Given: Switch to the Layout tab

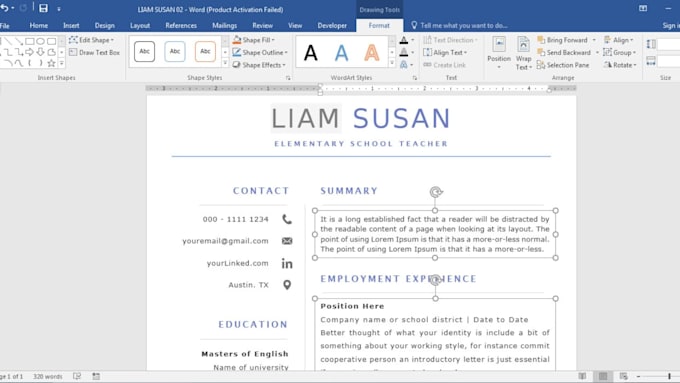Looking at the screenshot, I should click(x=140, y=26).
